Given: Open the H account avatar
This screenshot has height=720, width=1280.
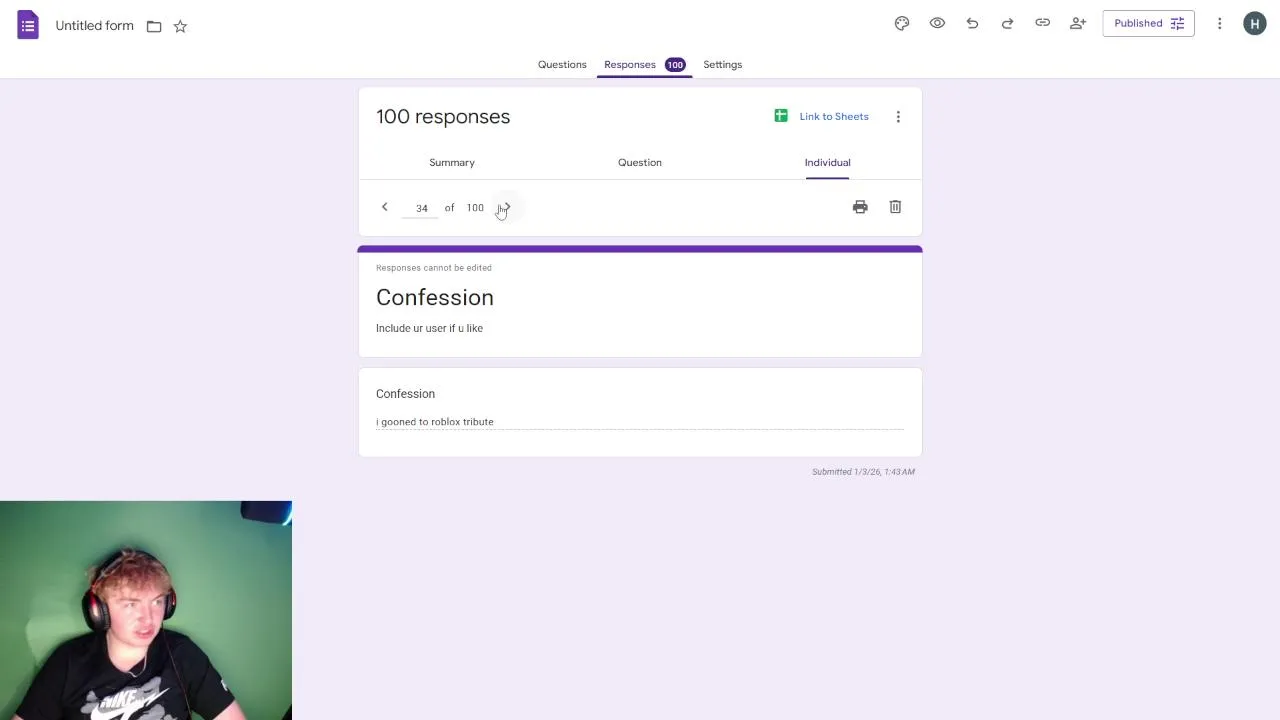Looking at the screenshot, I should point(1255,23).
